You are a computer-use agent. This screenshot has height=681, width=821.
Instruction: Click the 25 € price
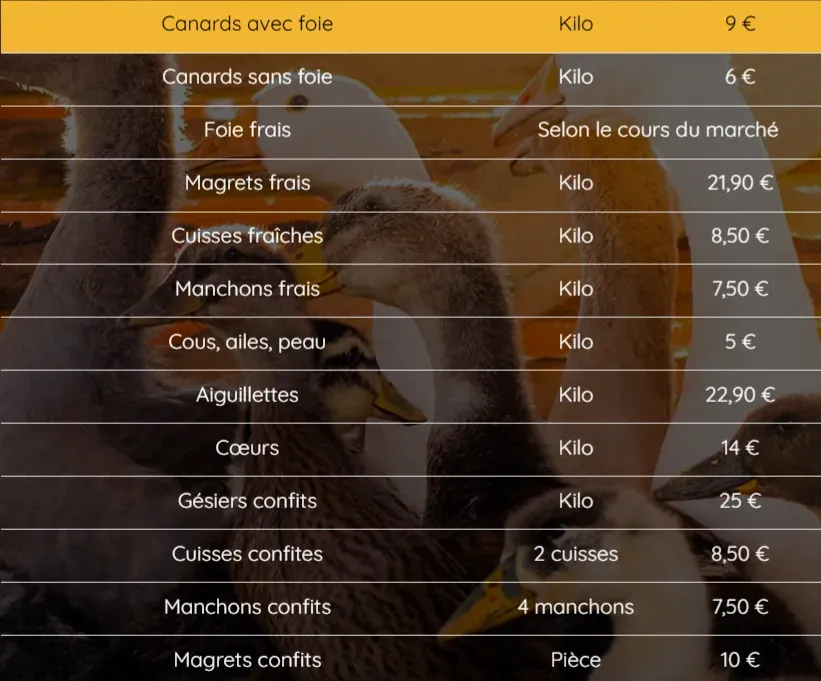click(740, 501)
